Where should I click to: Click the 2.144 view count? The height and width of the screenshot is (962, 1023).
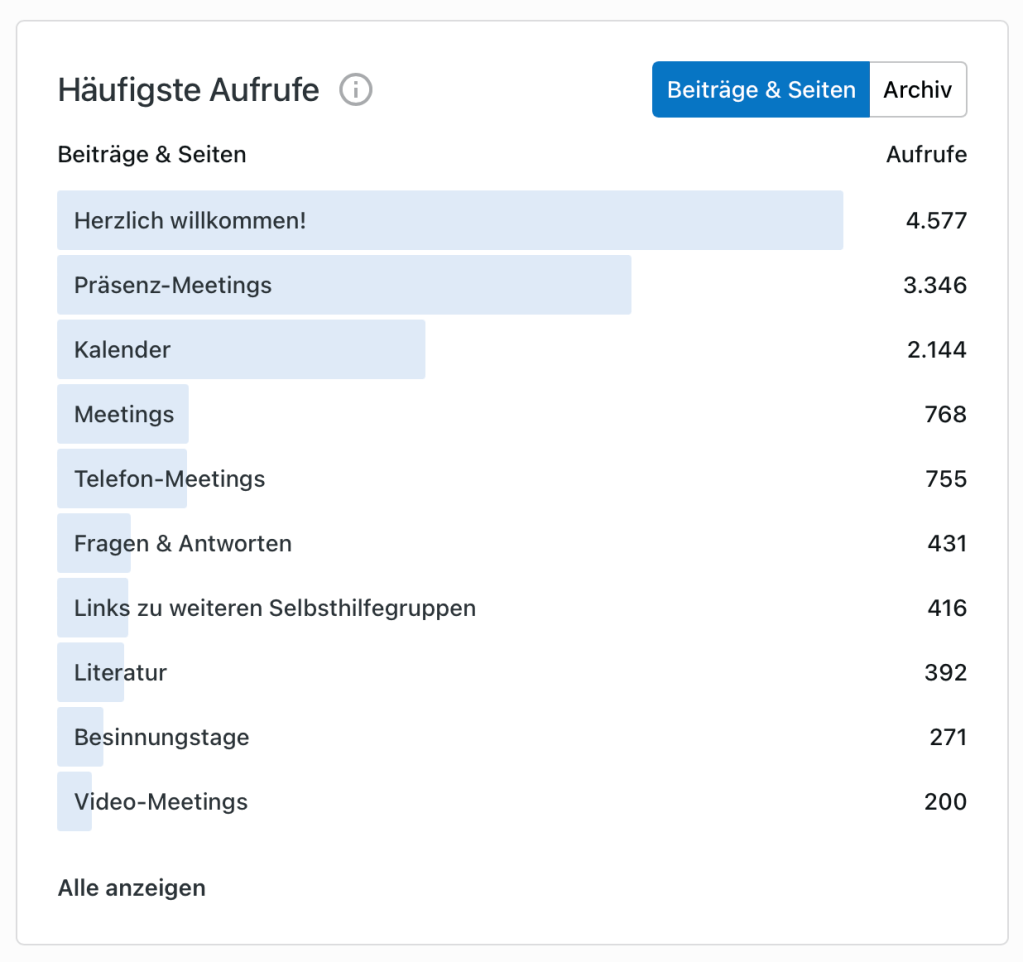click(x=935, y=350)
